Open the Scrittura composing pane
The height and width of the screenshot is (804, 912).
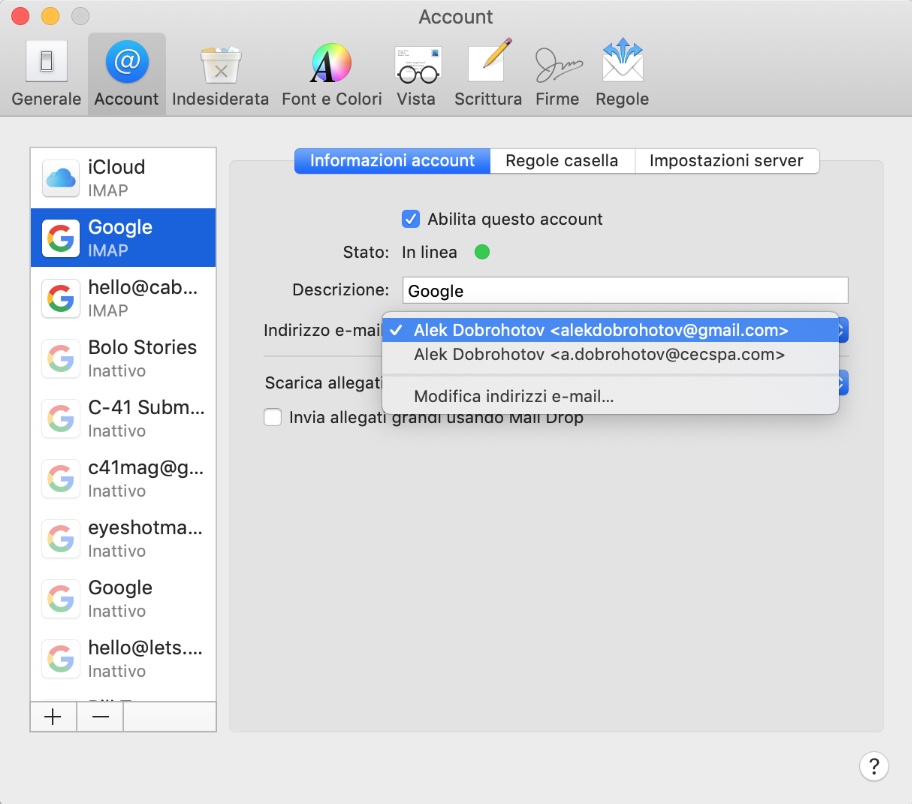pos(488,74)
